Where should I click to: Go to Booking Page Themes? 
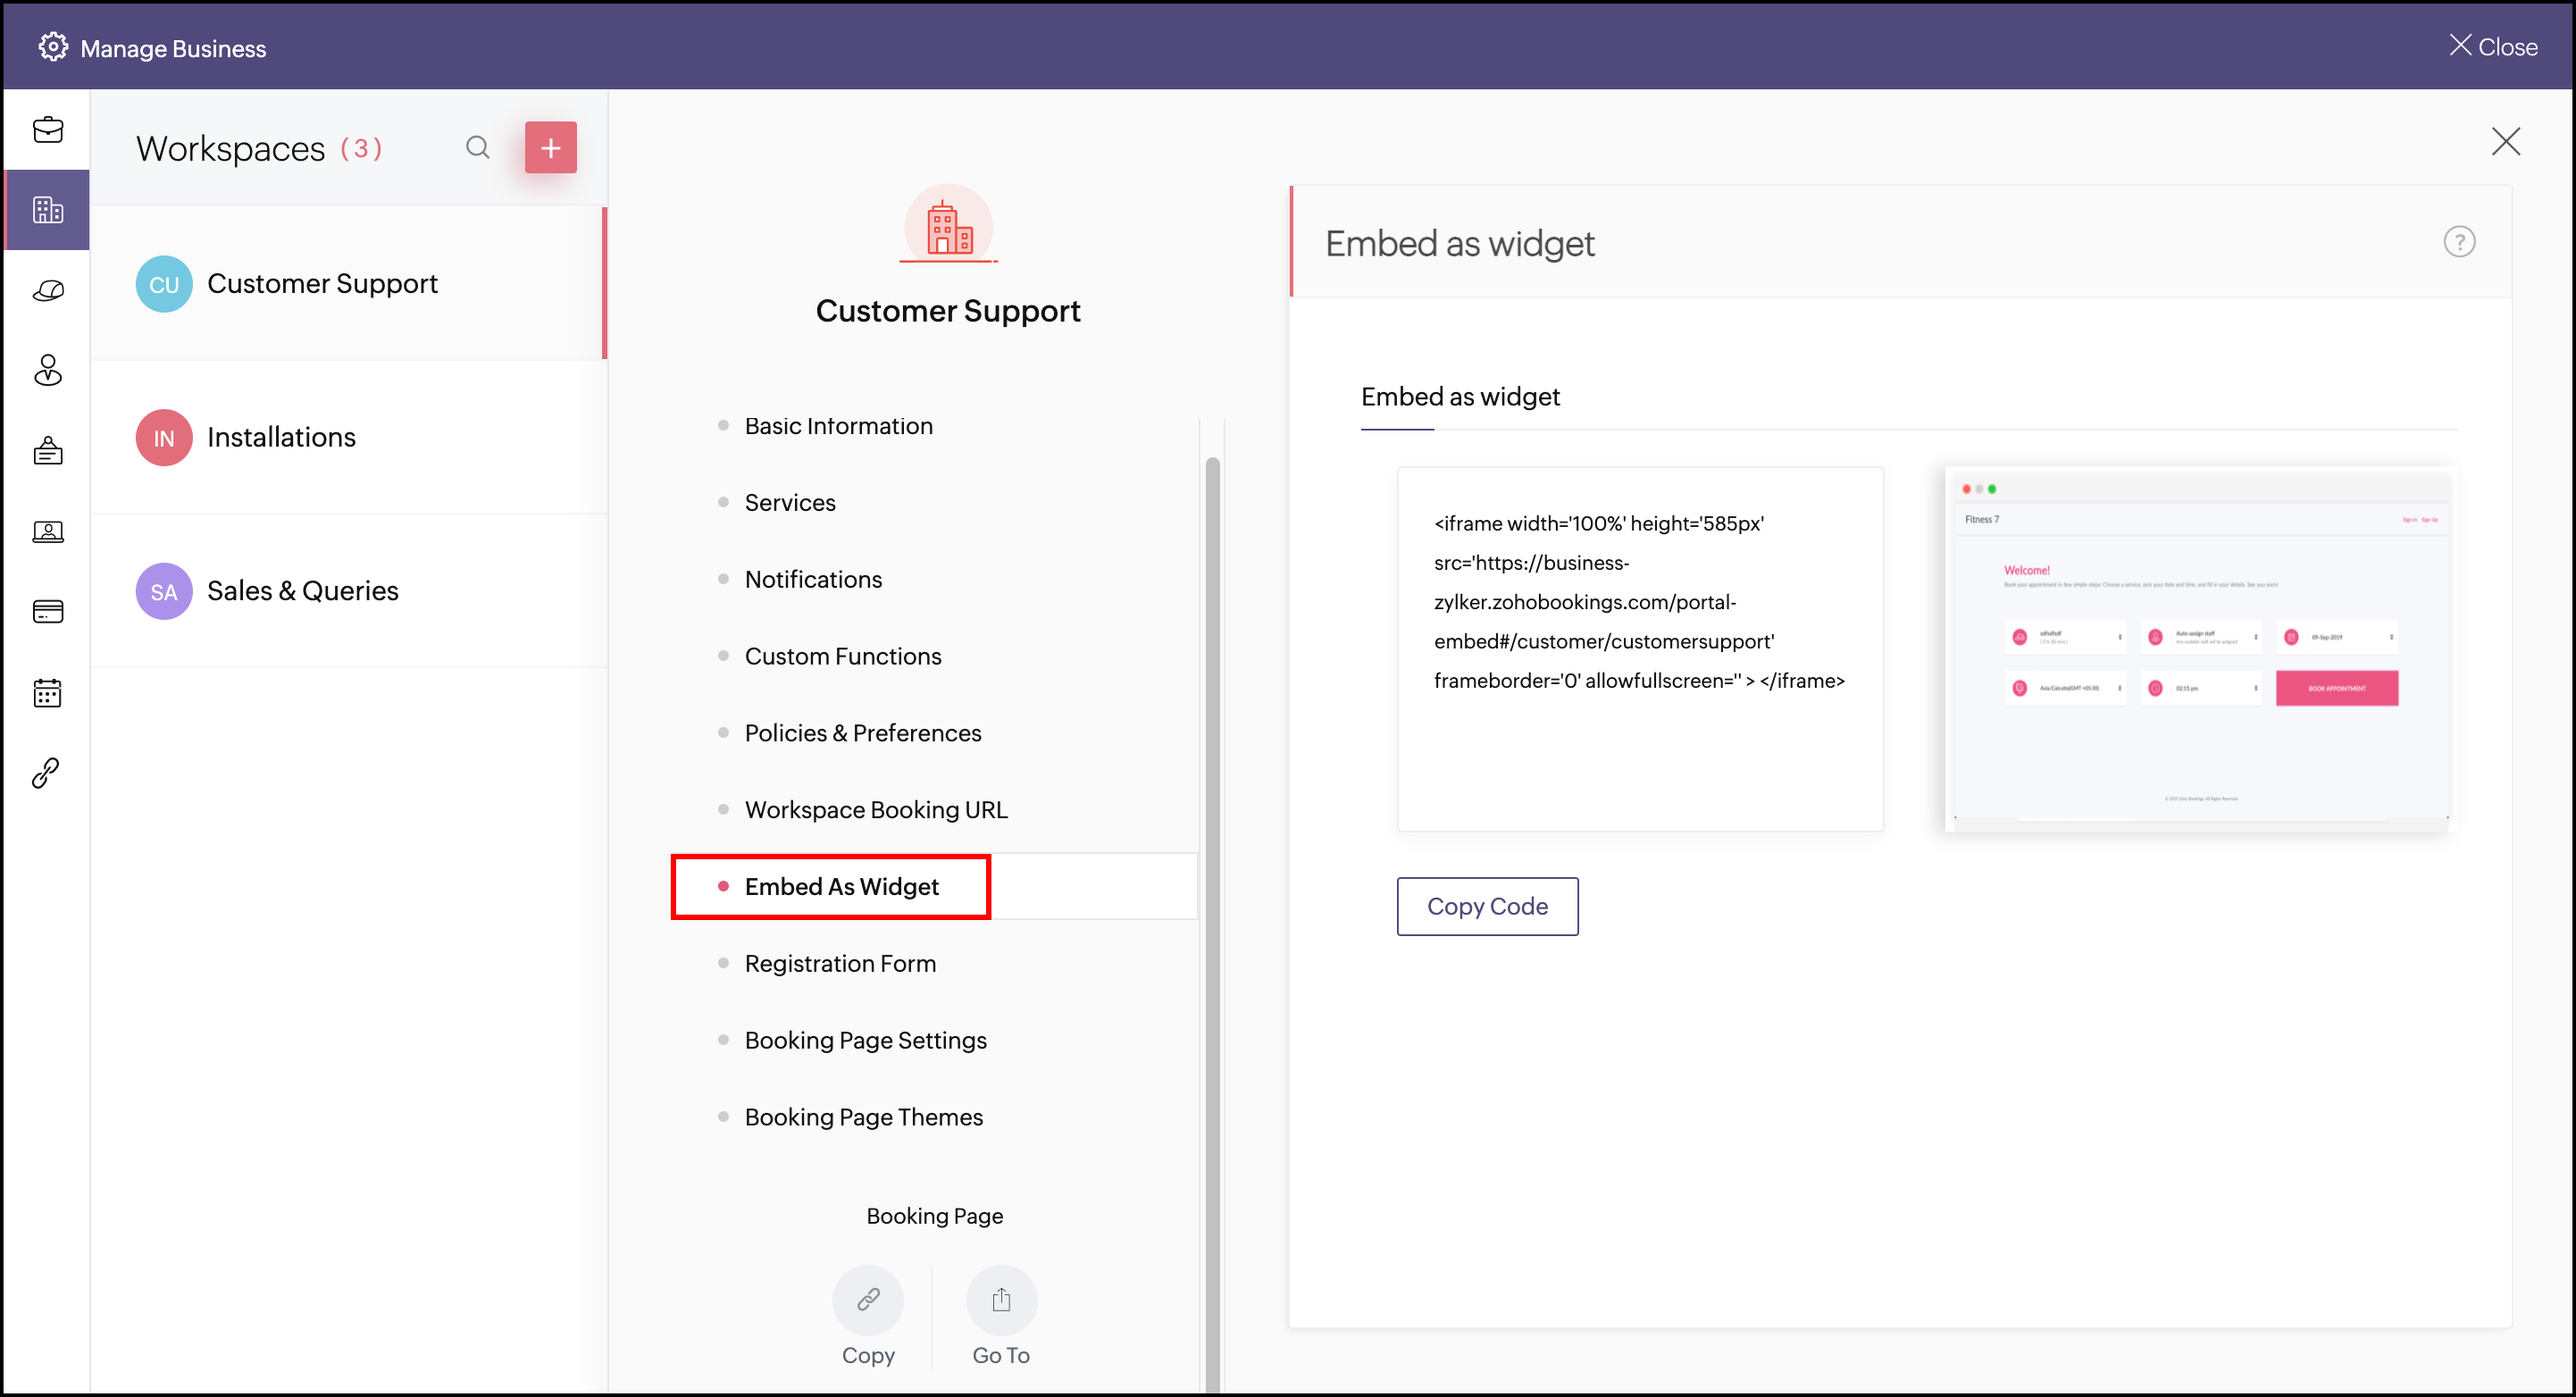coord(863,1117)
